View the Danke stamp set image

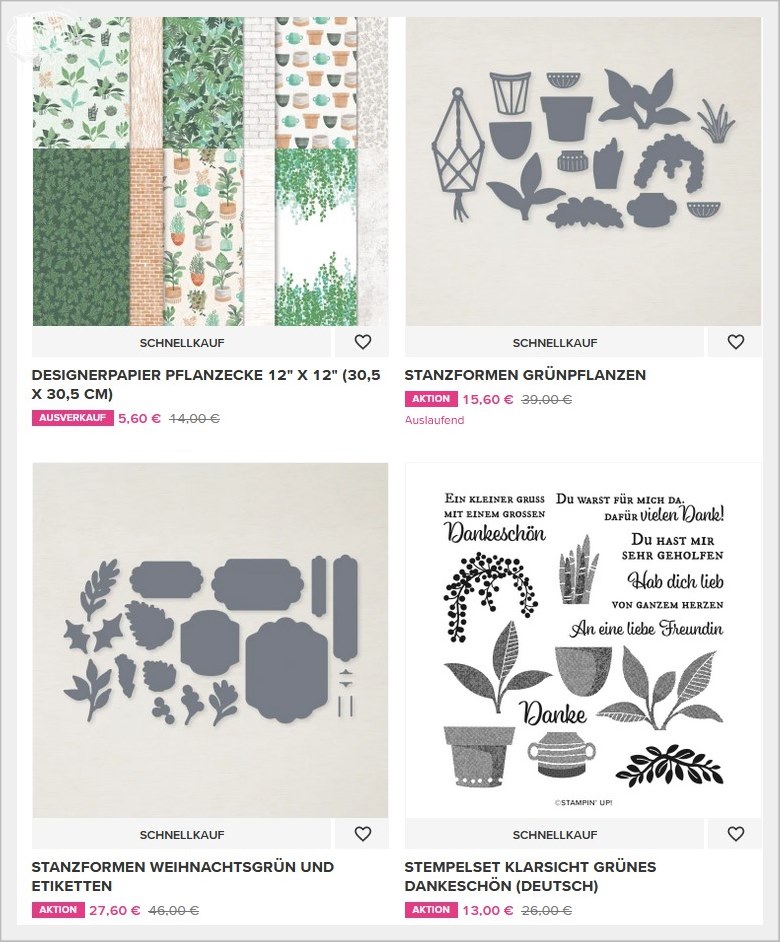pos(583,640)
